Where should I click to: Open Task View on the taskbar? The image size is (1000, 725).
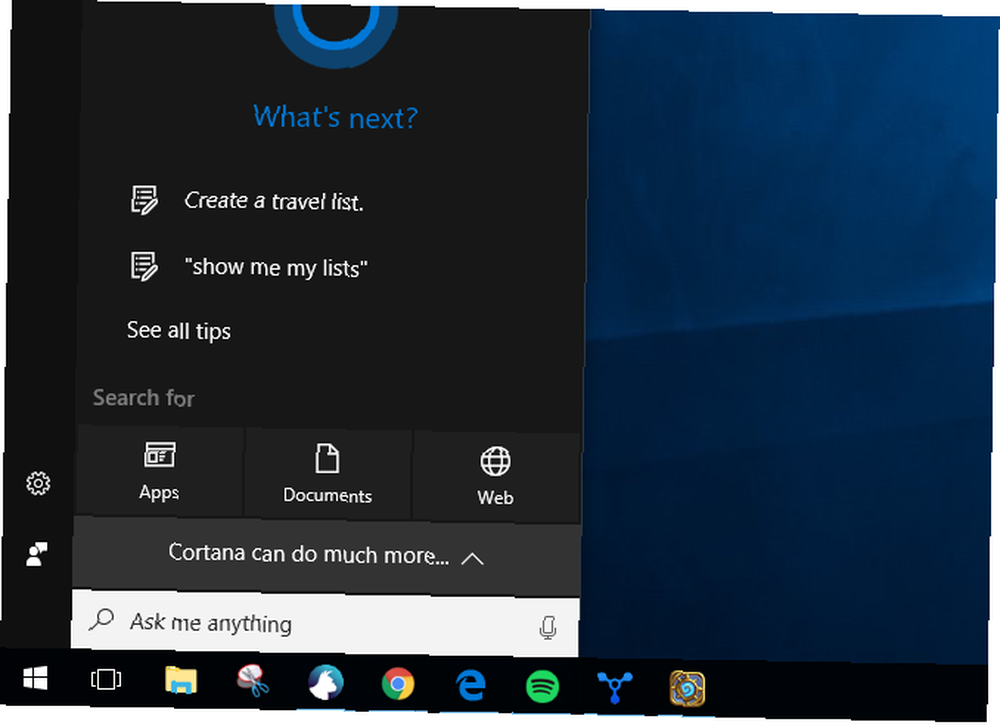pos(106,680)
